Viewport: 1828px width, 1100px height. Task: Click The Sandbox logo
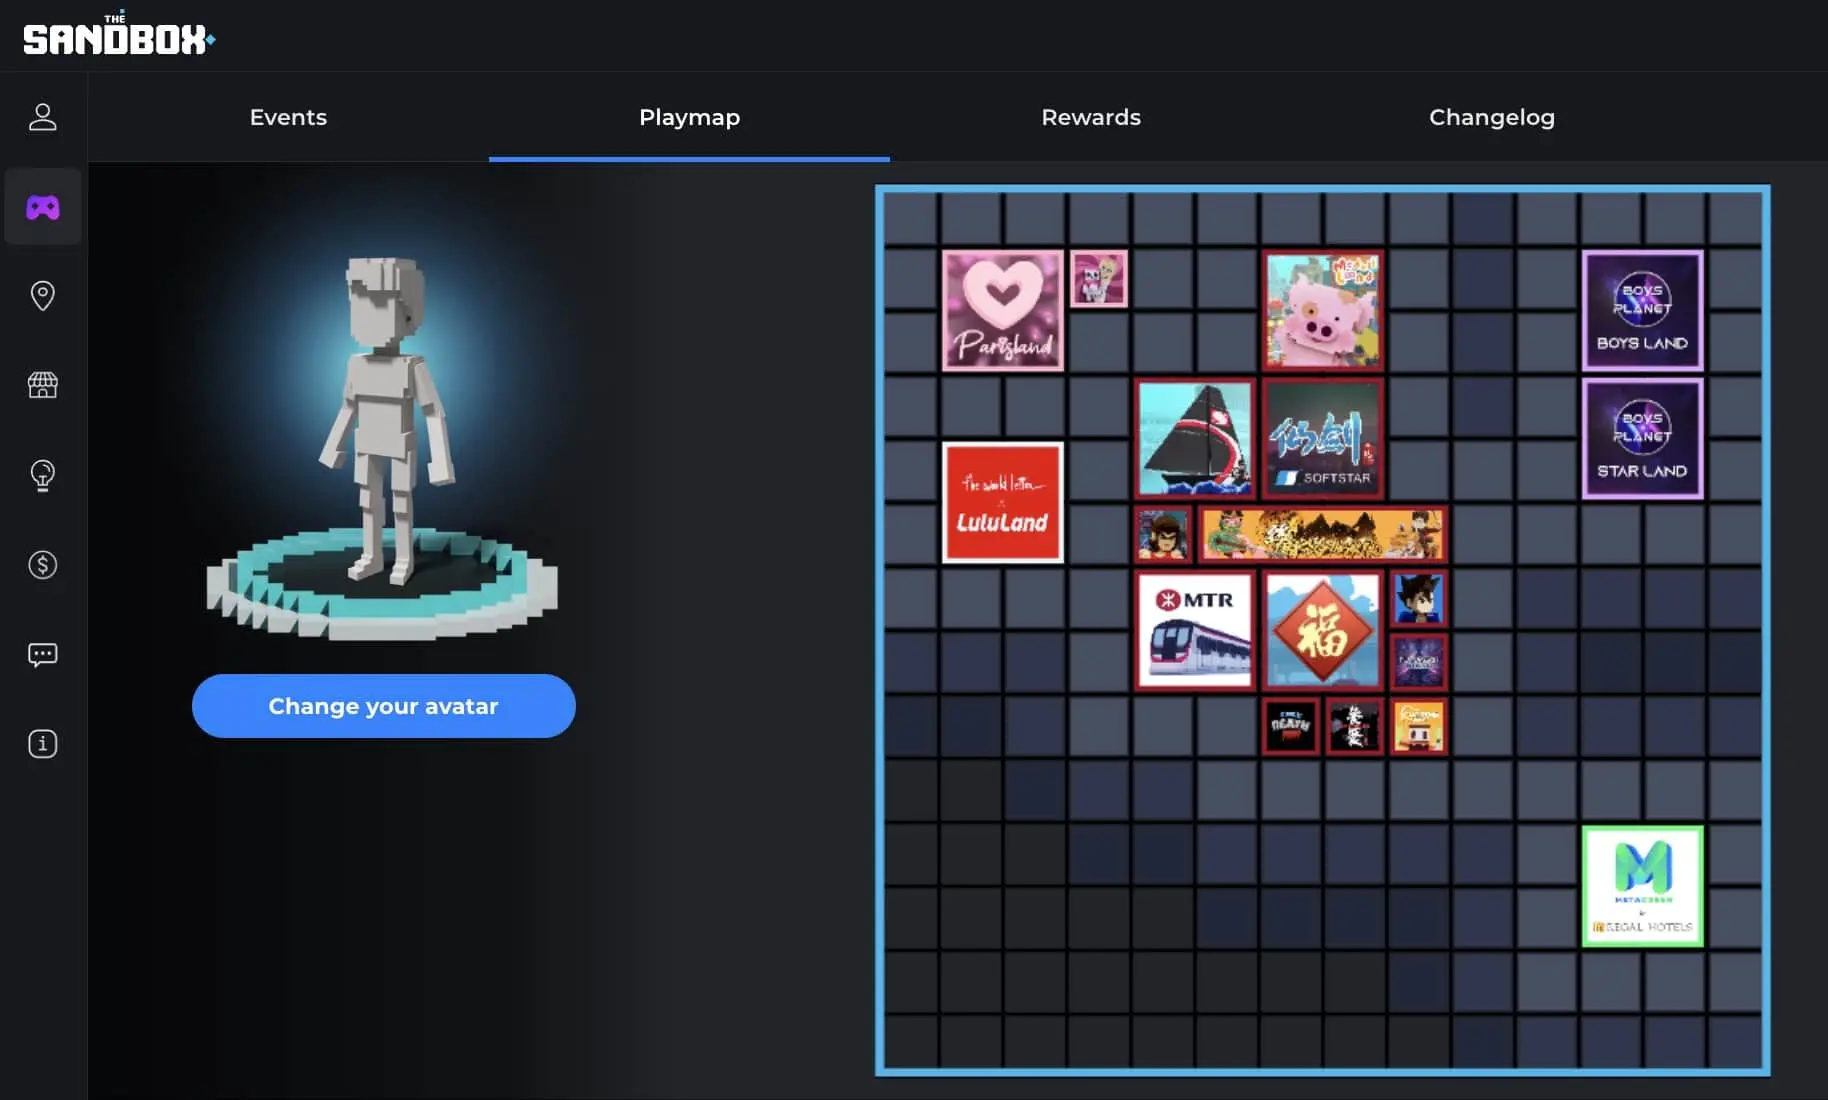[119, 34]
